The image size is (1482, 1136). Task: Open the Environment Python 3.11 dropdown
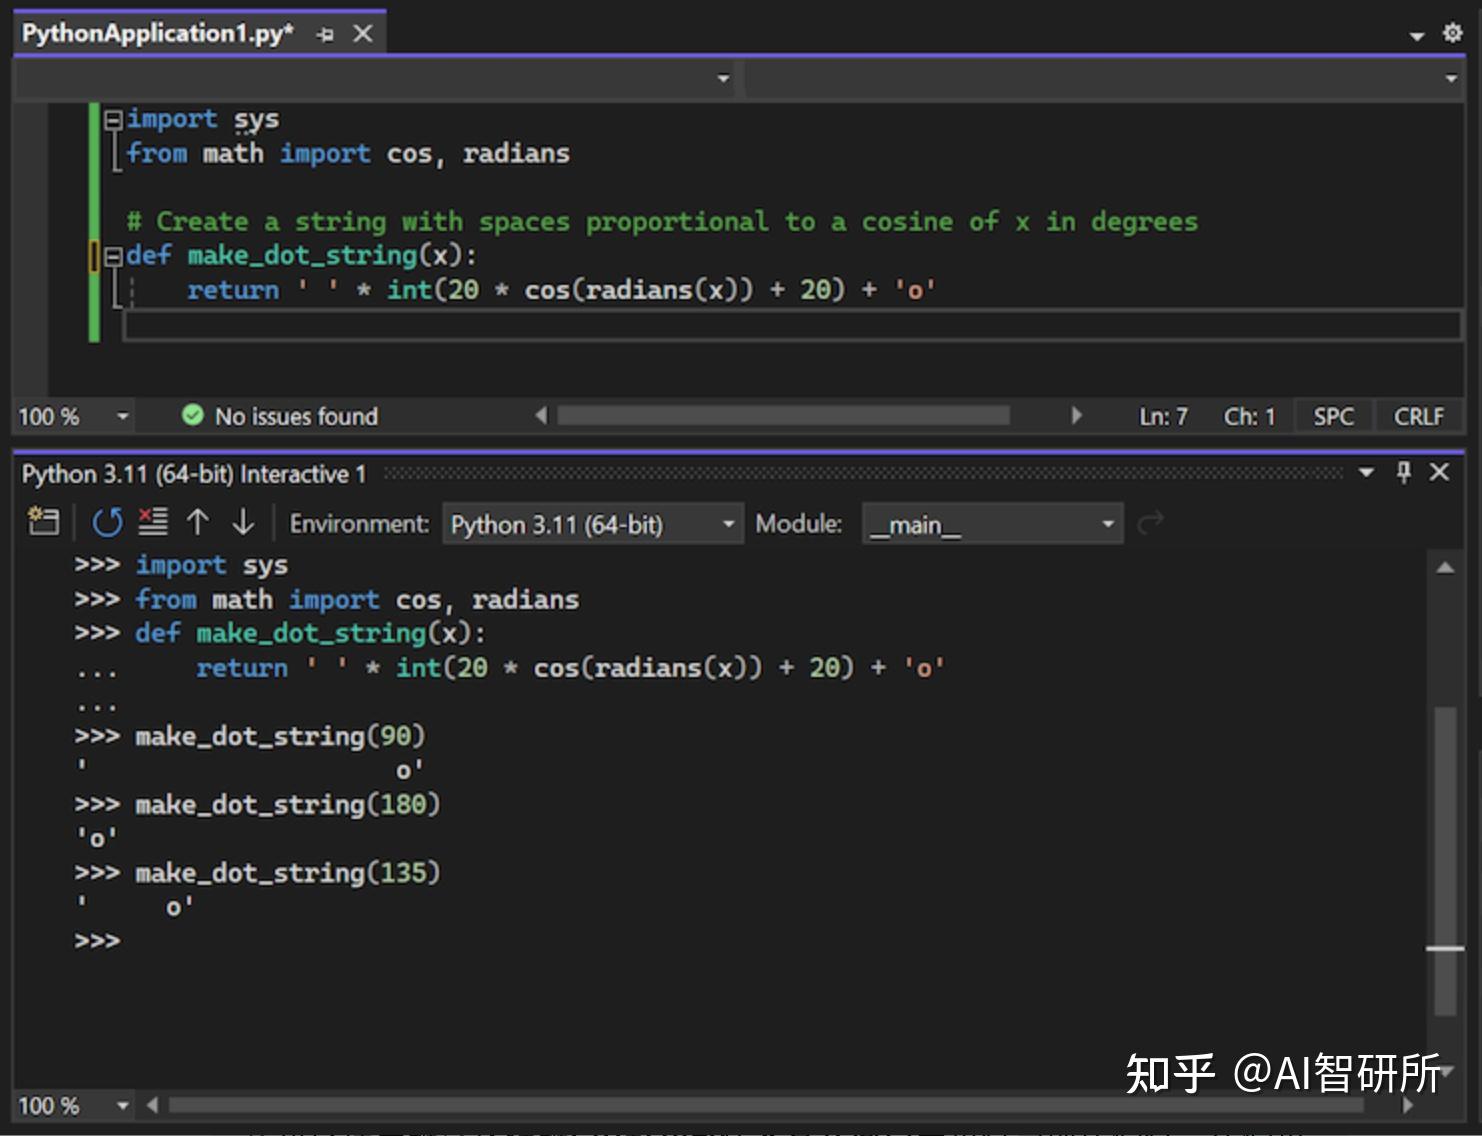(592, 524)
